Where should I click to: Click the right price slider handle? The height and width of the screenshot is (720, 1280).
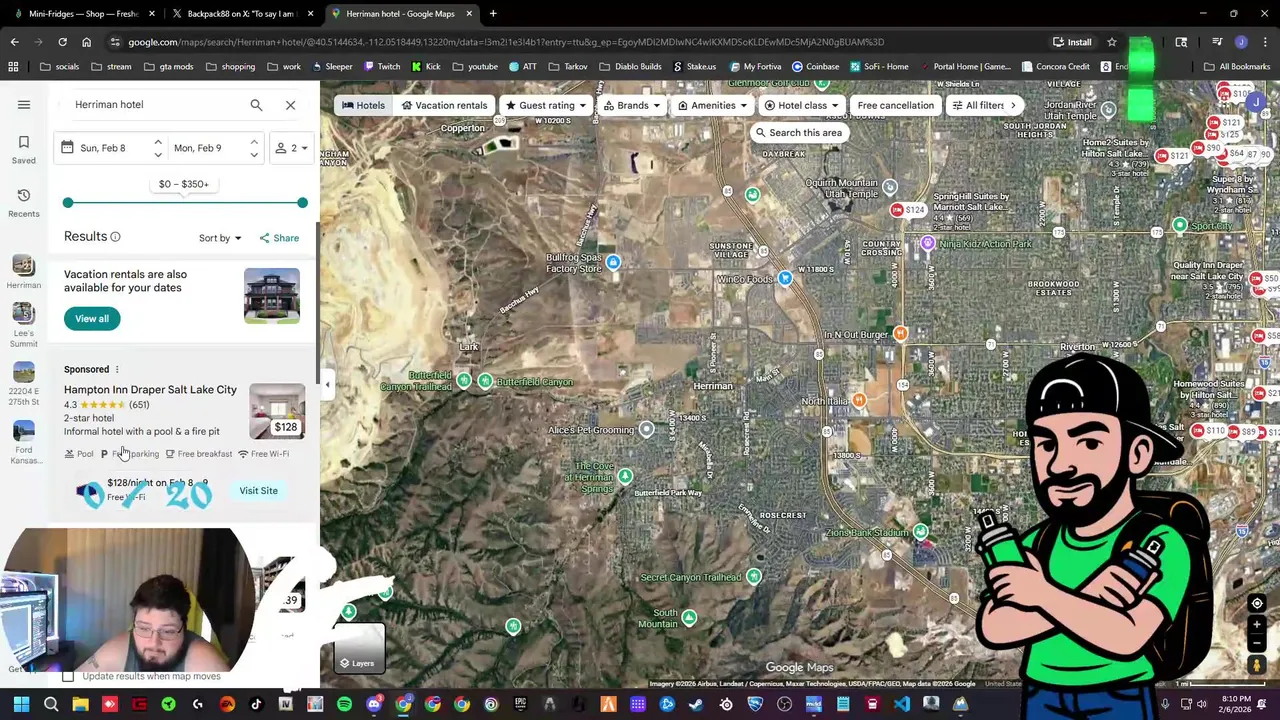tap(302, 203)
